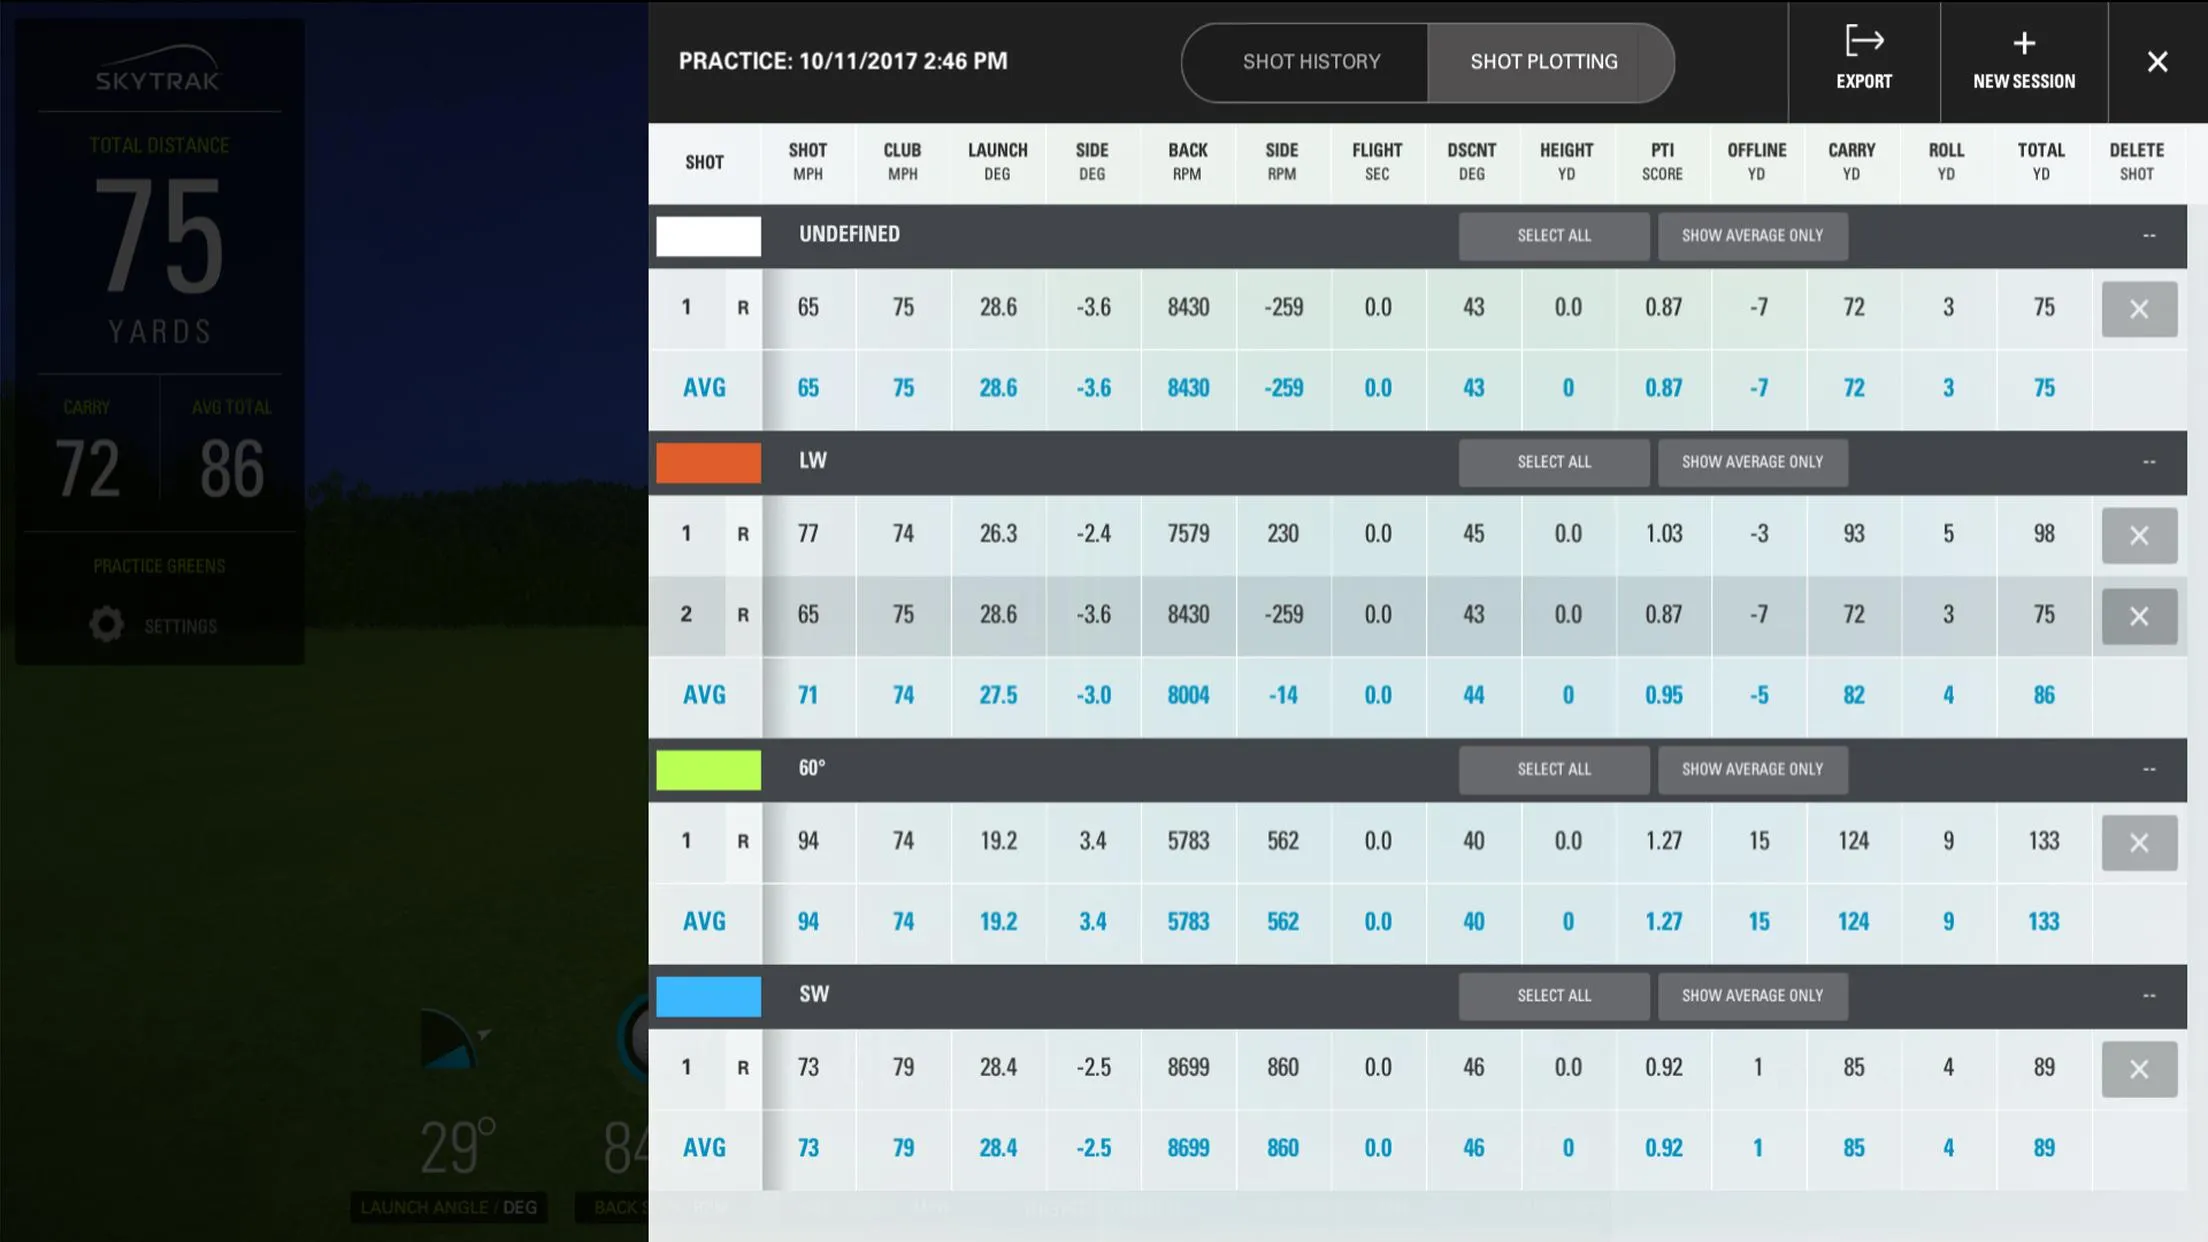Click the LW orange color swatch
Image resolution: width=2208 pixels, height=1242 pixels.
coord(707,461)
